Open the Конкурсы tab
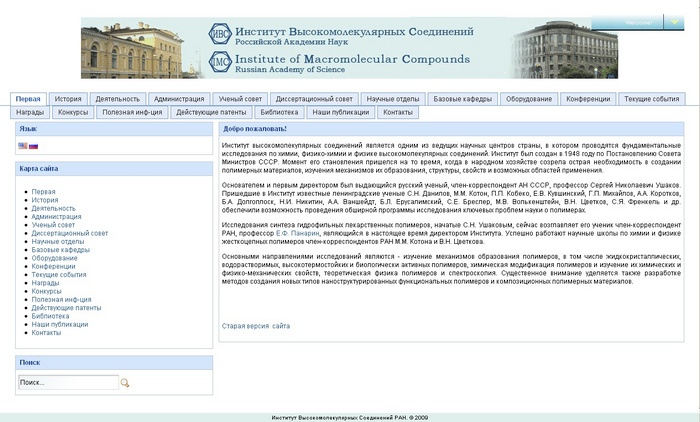This screenshot has height=422, width=700. (73, 112)
